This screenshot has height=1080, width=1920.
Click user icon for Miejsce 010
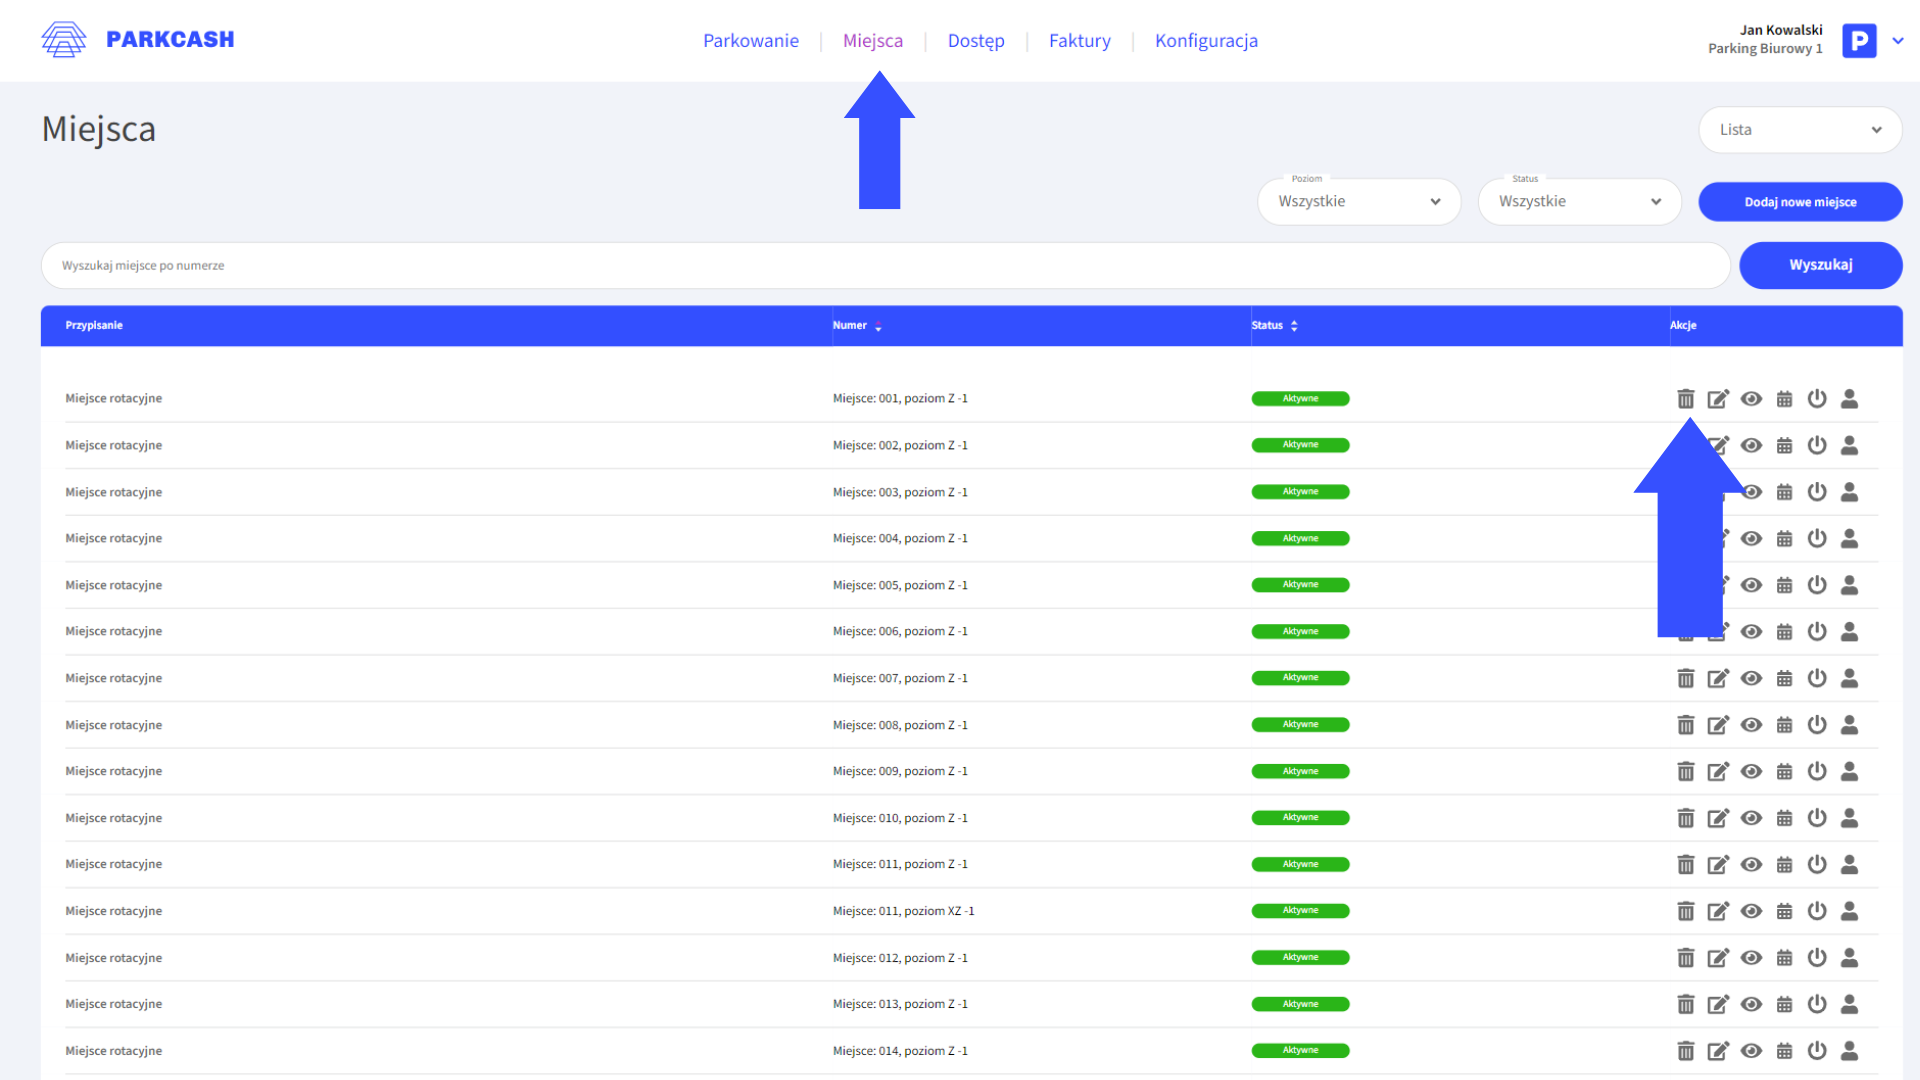[1849, 818]
